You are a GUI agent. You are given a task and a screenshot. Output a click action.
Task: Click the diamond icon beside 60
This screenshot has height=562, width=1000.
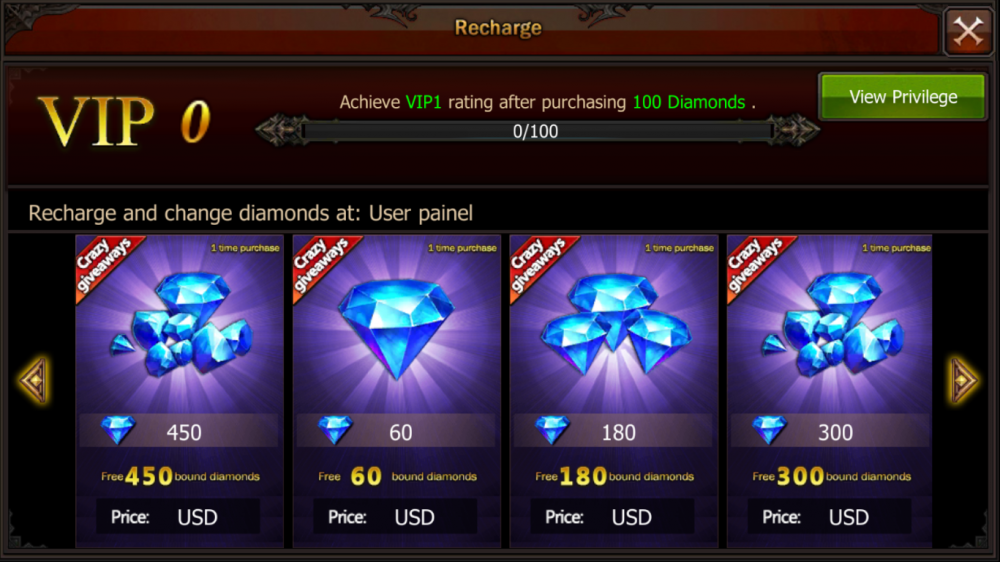(x=335, y=430)
